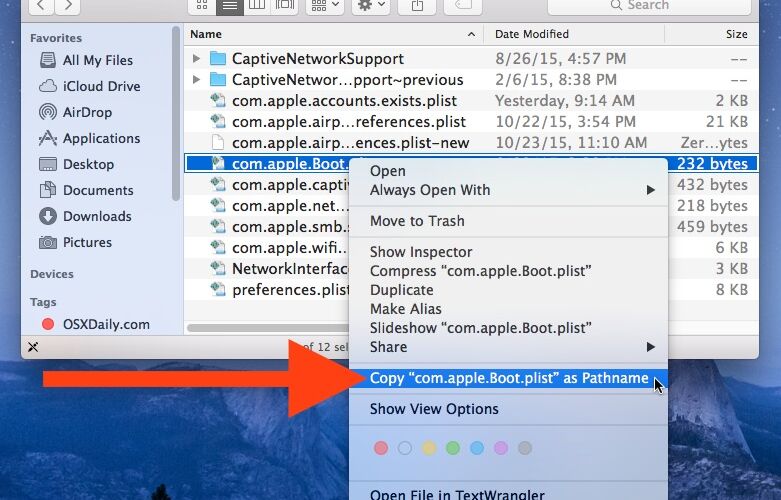Click the file list horizontal scrollbar
The image size is (781, 500).
click(x=268, y=328)
